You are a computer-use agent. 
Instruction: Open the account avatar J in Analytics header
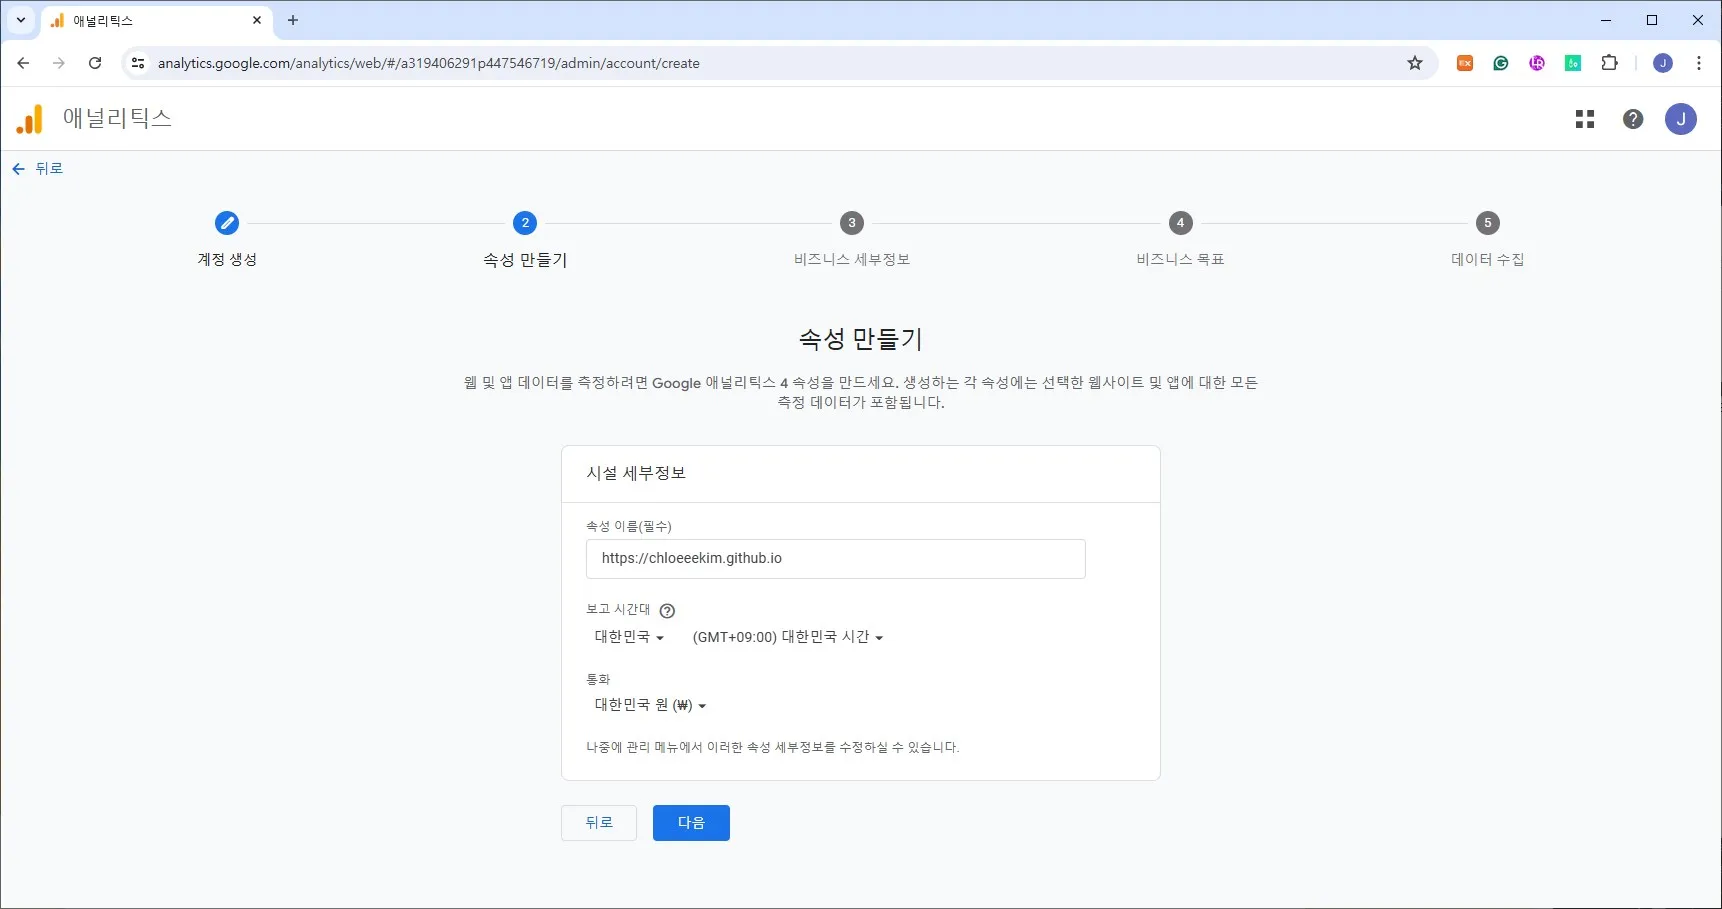tap(1681, 119)
